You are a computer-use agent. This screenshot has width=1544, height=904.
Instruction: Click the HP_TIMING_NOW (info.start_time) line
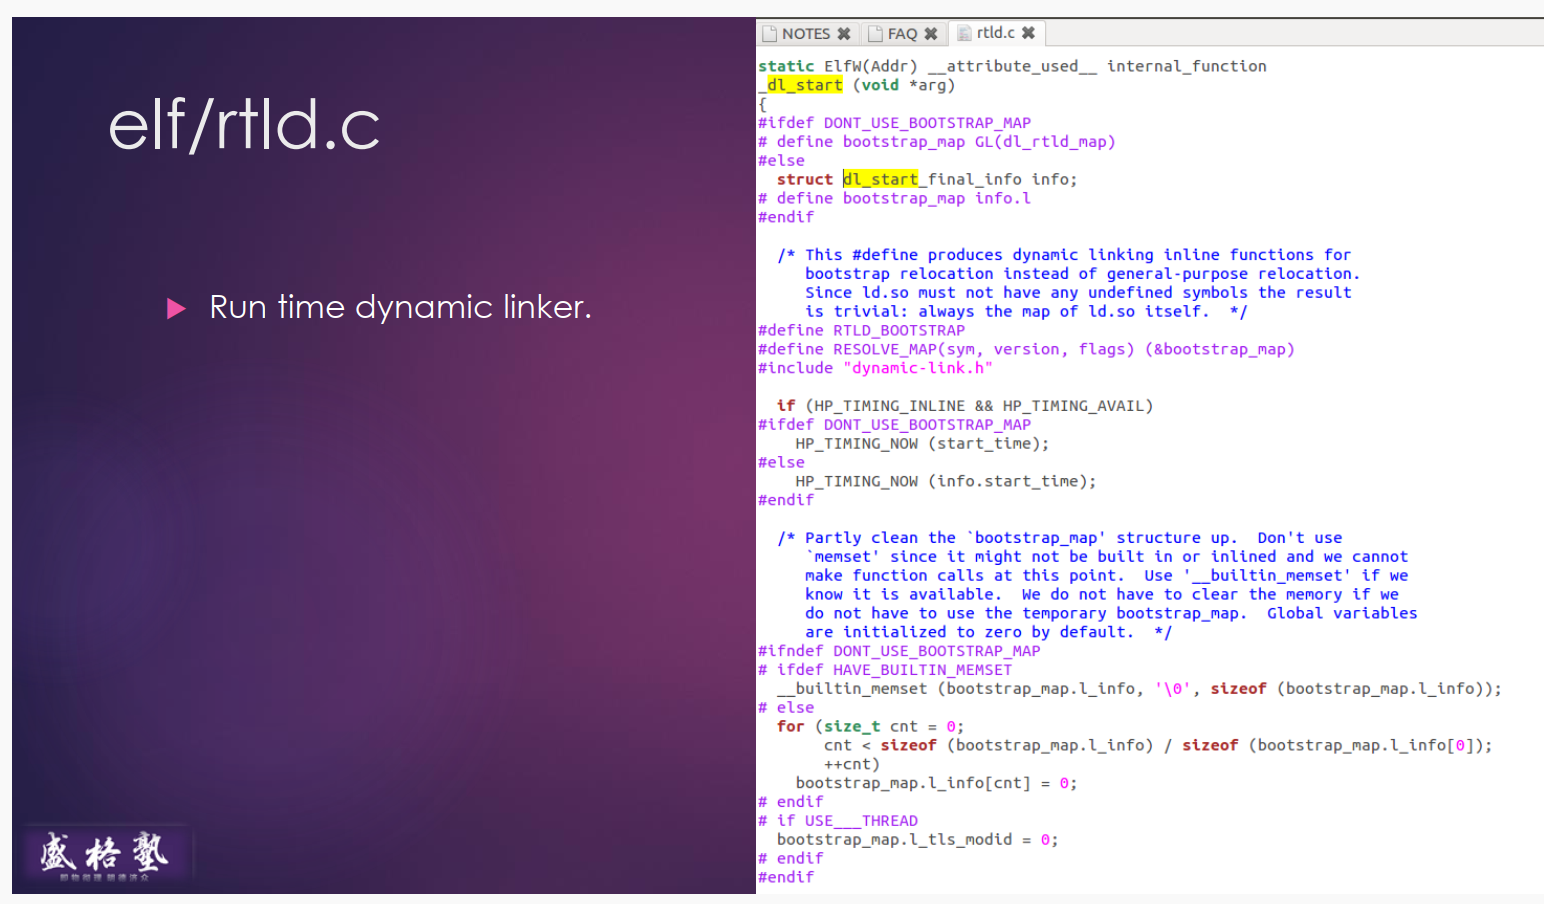945,481
